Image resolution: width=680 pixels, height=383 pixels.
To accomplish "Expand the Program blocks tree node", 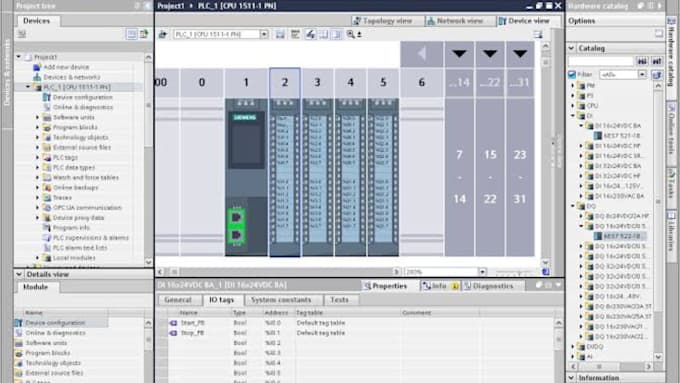I will tap(38, 128).
